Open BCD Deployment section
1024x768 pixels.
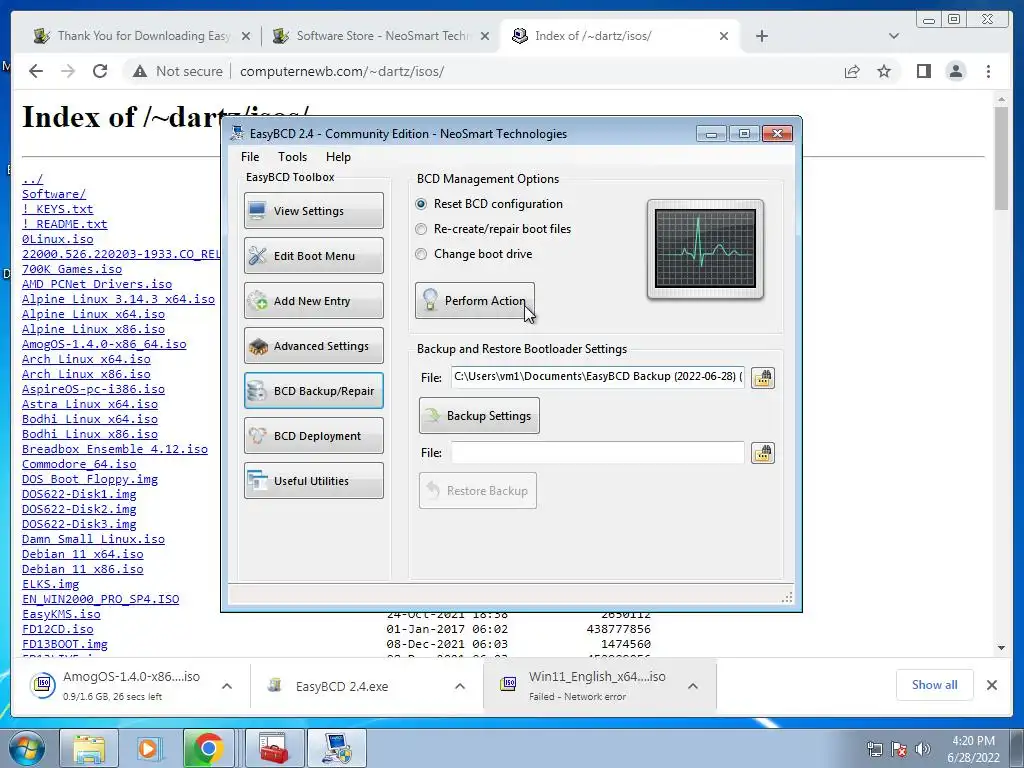click(313, 436)
